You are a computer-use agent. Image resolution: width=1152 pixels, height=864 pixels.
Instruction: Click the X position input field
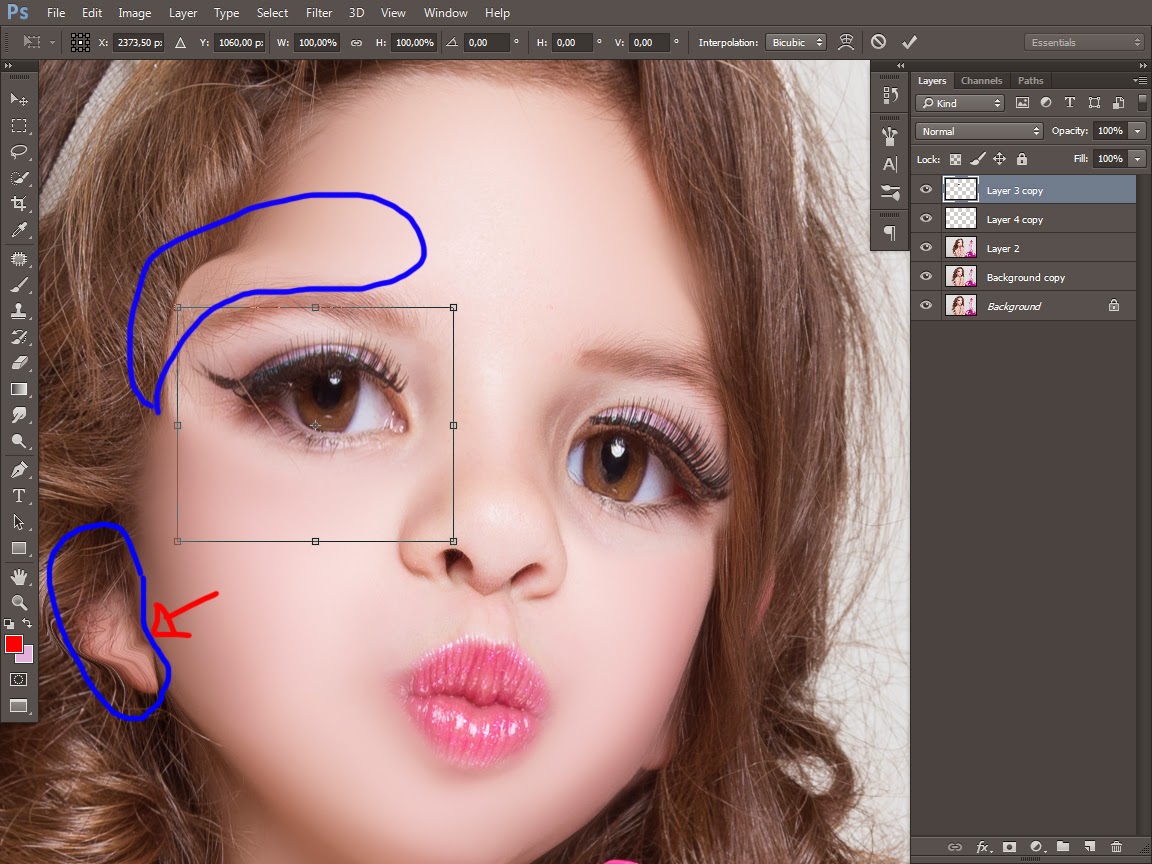point(139,43)
